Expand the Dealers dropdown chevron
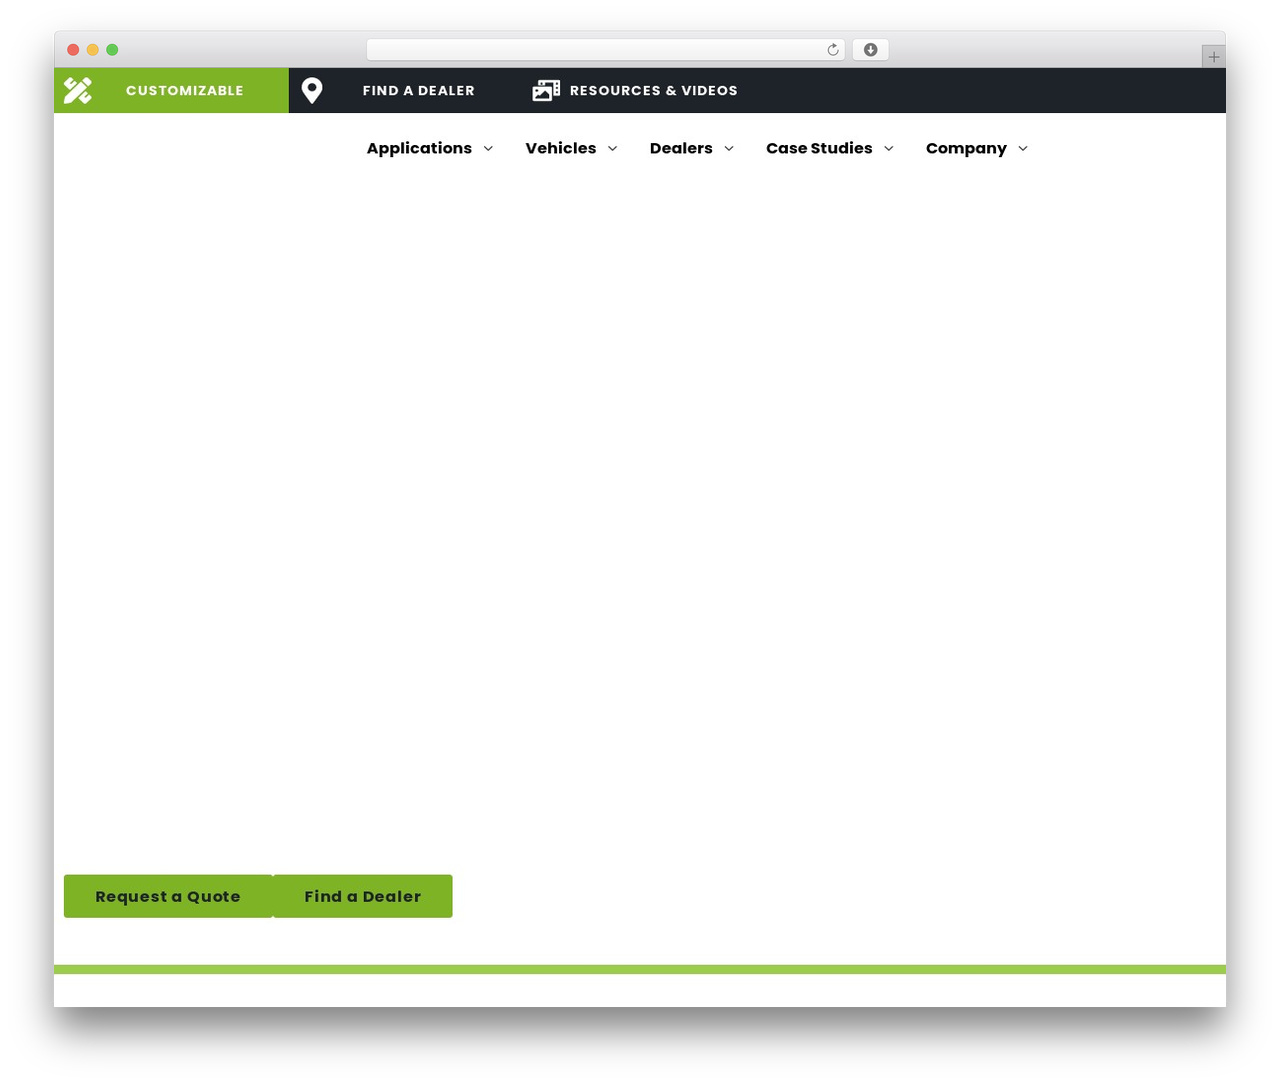Image resolution: width=1280 pixels, height=1084 pixels. click(729, 148)
